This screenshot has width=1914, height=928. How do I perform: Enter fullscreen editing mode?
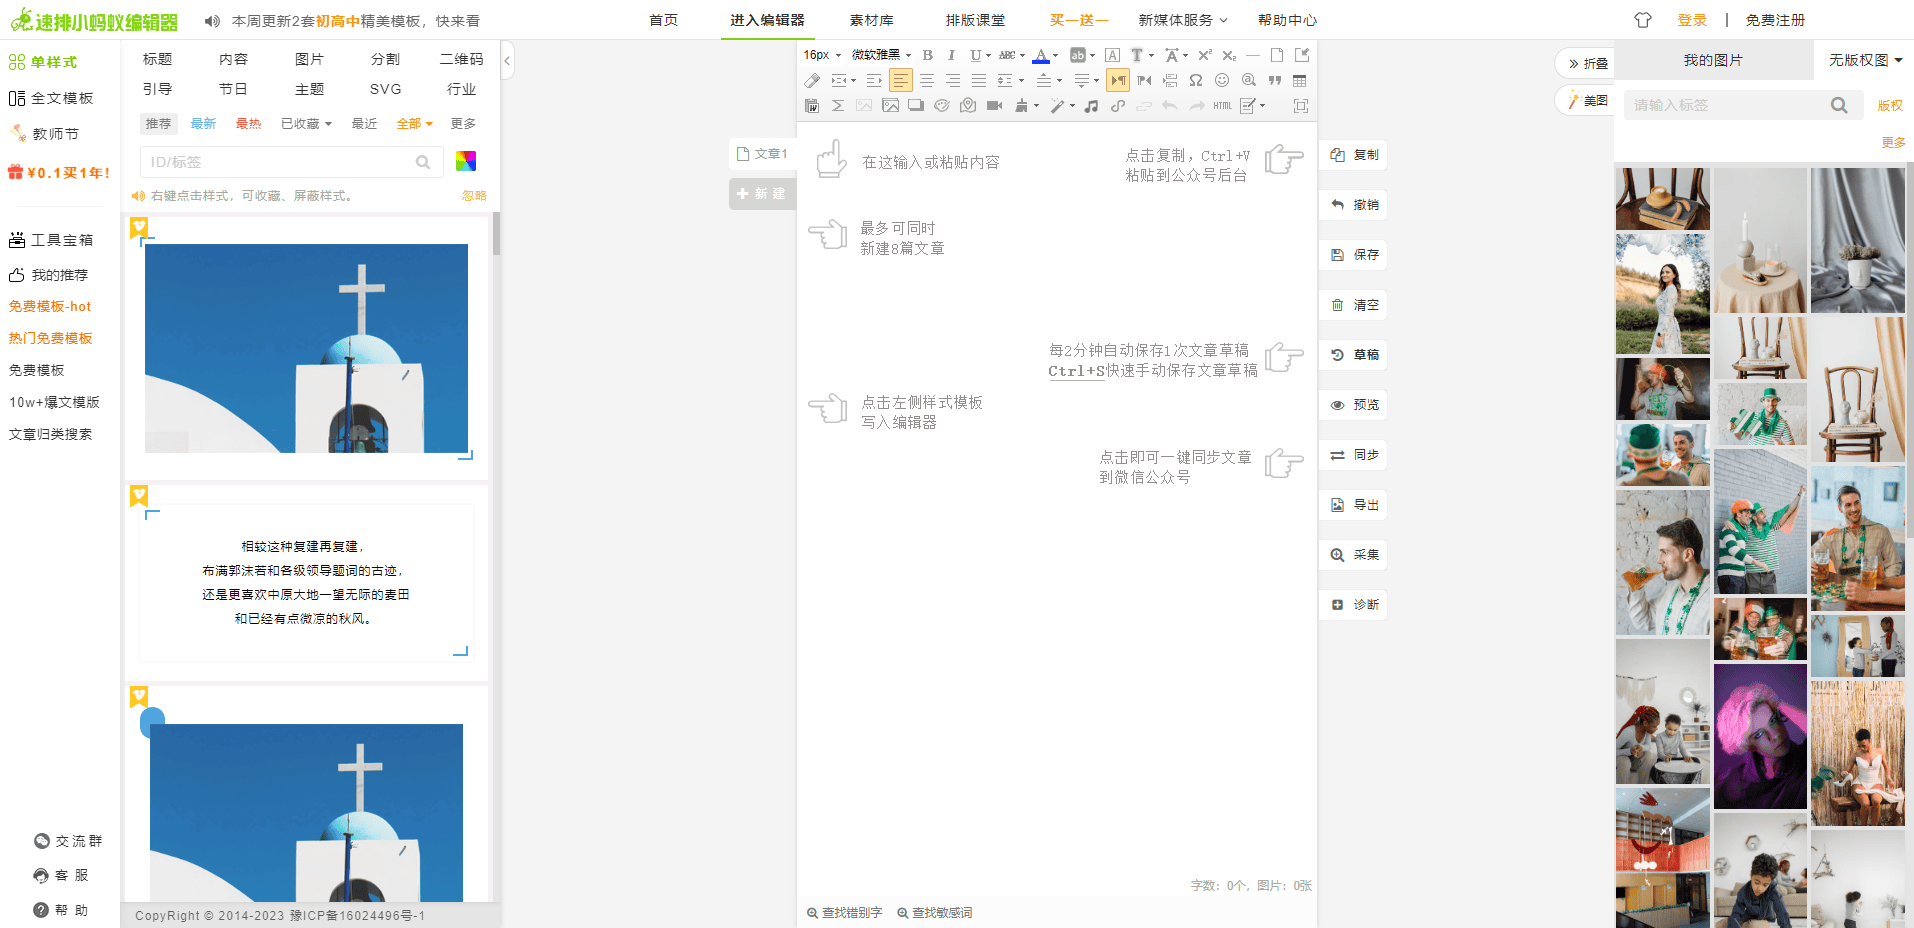point(1301,106)
